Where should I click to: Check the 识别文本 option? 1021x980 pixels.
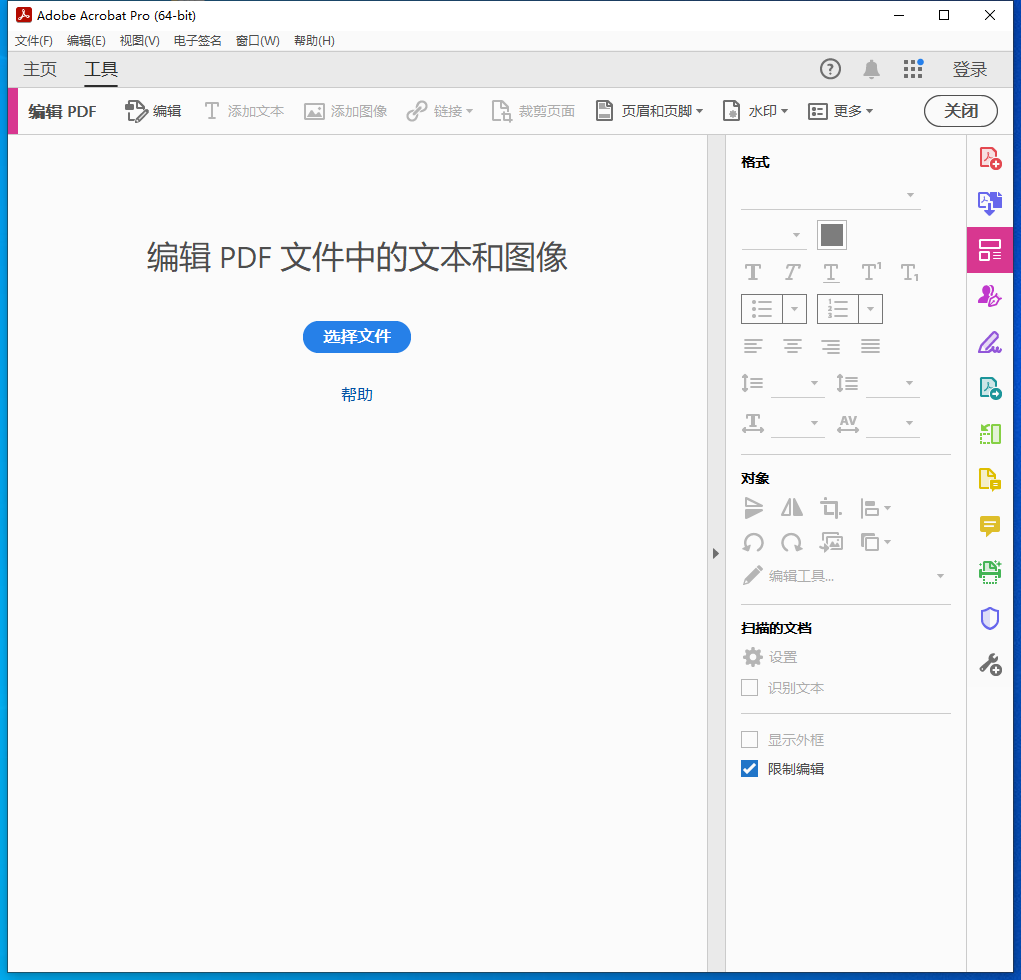(x=750, y=687)
